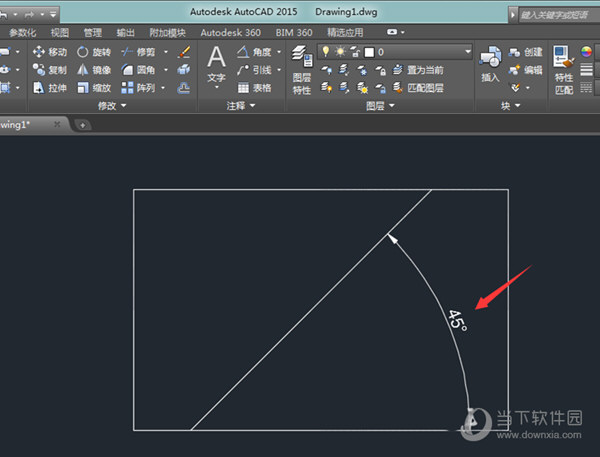Open the Text (文字) dropdown arrow

click(x=217, y=87)
